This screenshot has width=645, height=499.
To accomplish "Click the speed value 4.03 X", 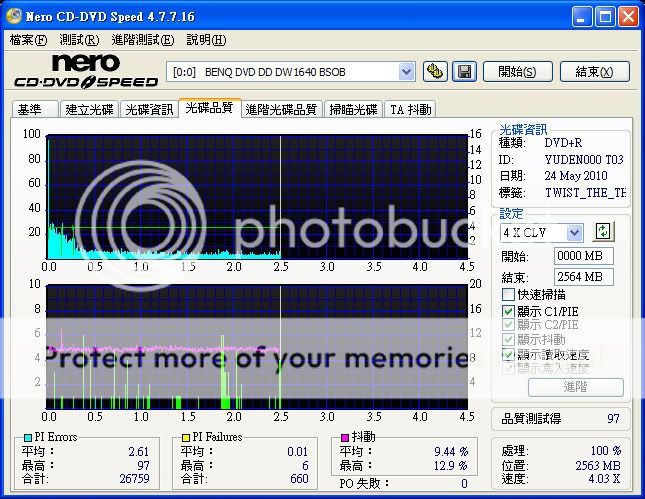I will (x=604, y=478).
